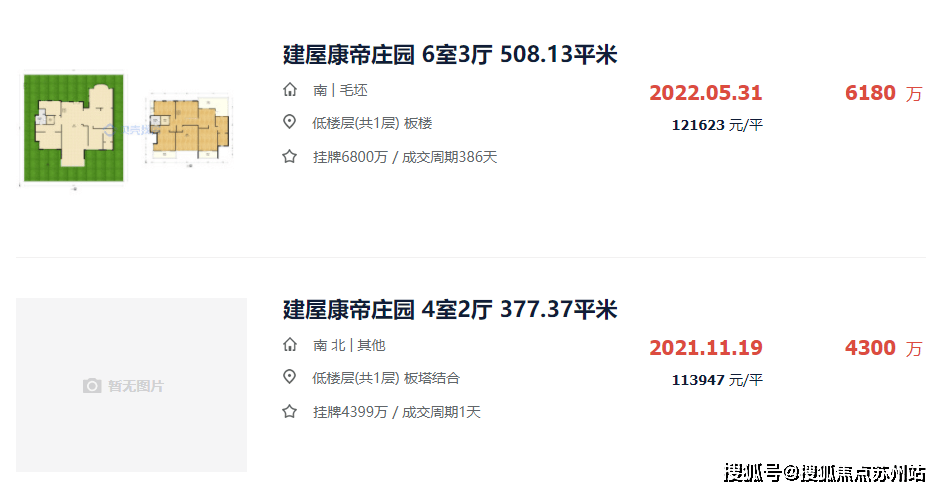This screenshot has height=493, width=946.
Task: Open listing 建屋康帝庄园 4室2厅 377.37平米
Action: click(x=449, y=310)
